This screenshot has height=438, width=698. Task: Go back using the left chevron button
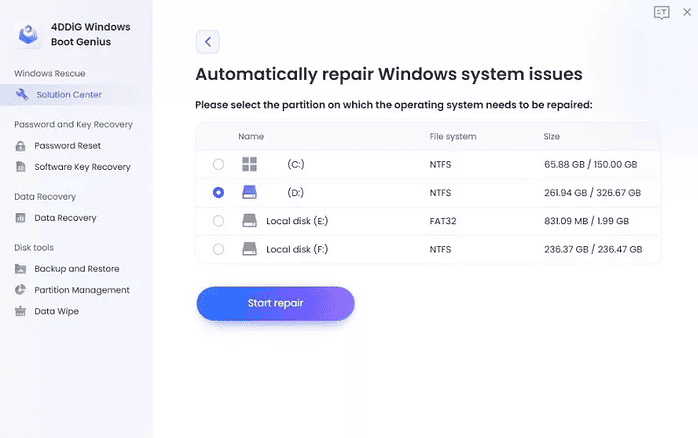(207, 42)
